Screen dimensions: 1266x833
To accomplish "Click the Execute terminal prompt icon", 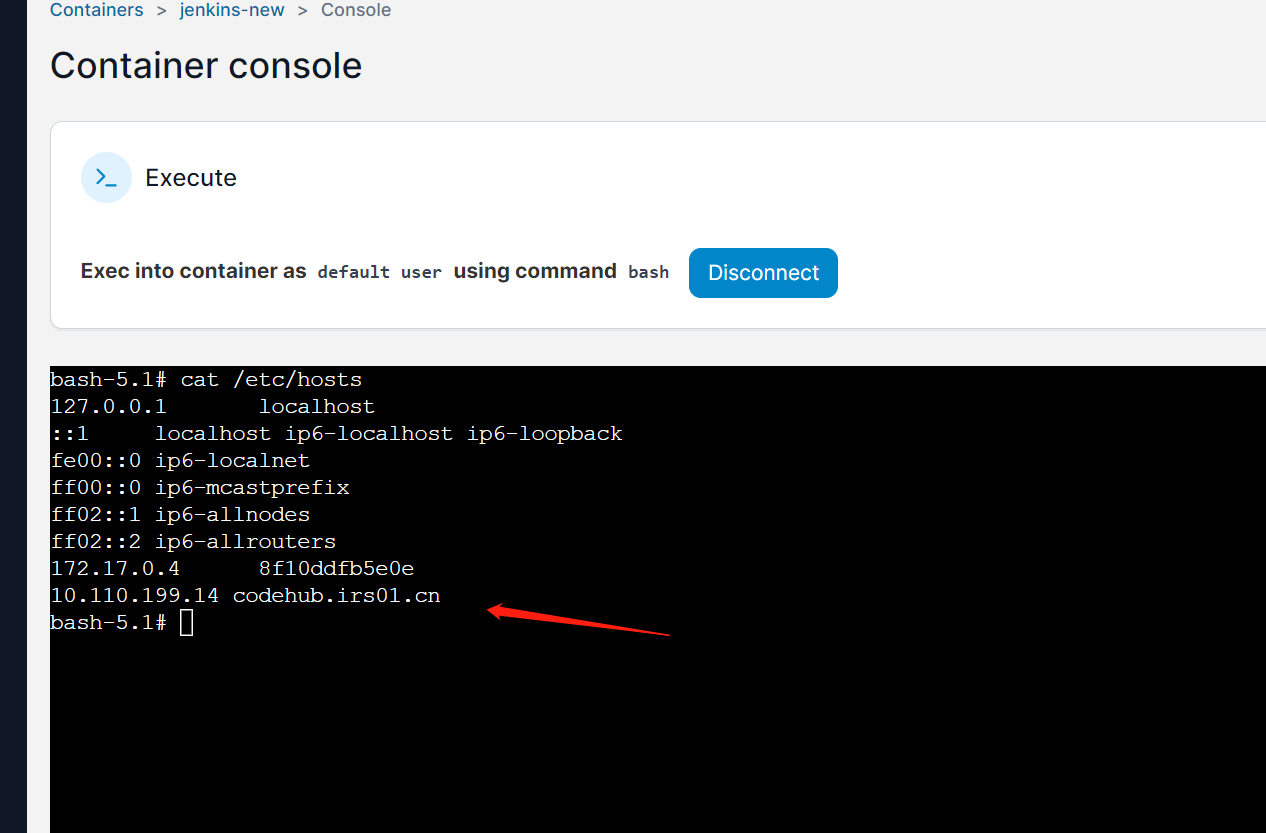I will pyautogui.click(x=106, y=178).
